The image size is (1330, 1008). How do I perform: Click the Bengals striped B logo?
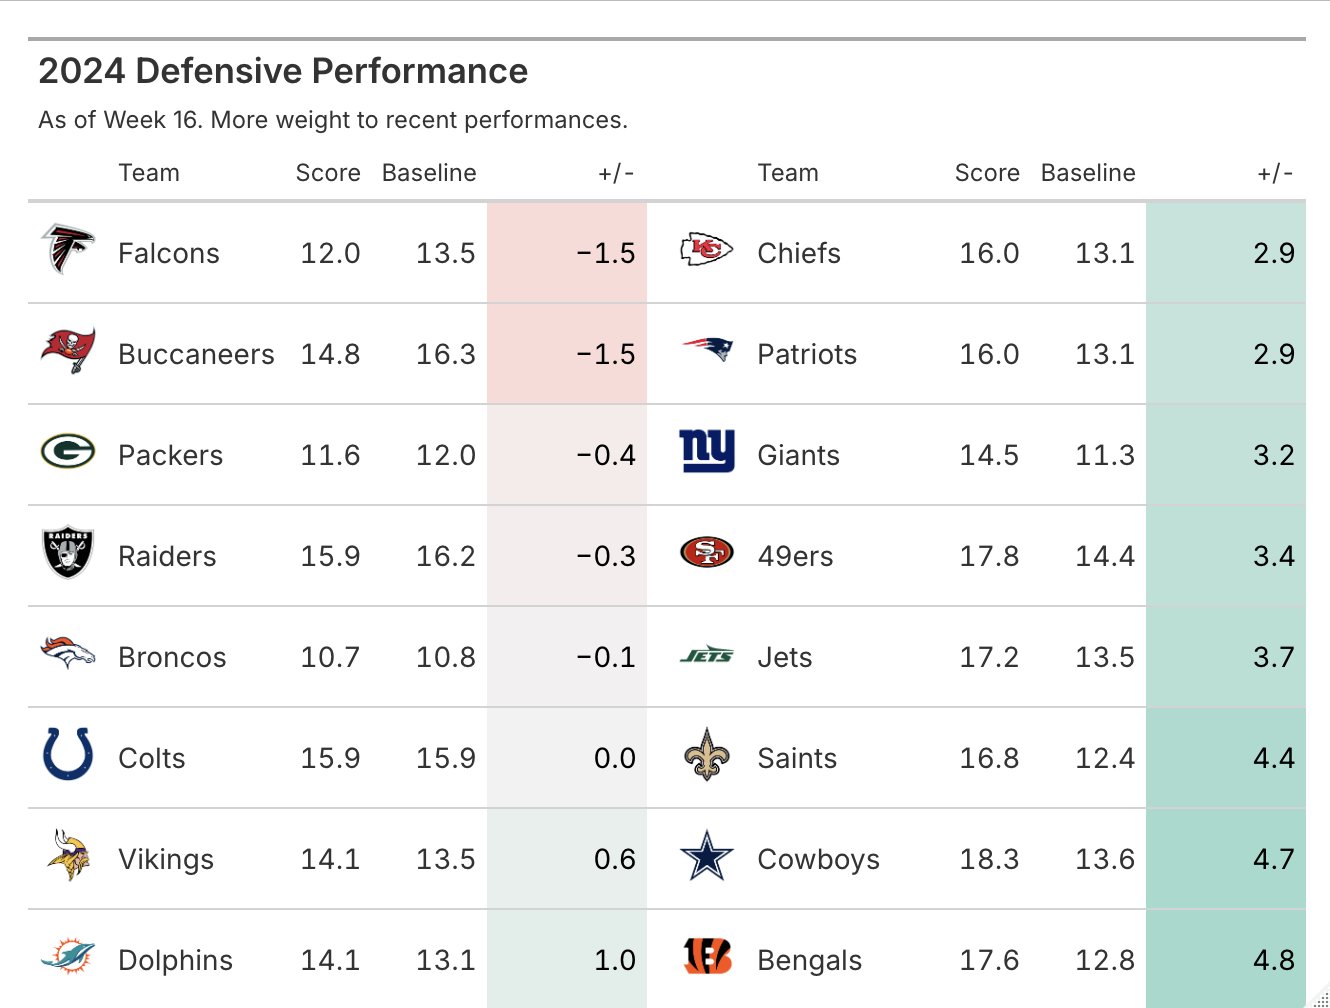coord(707,957)
